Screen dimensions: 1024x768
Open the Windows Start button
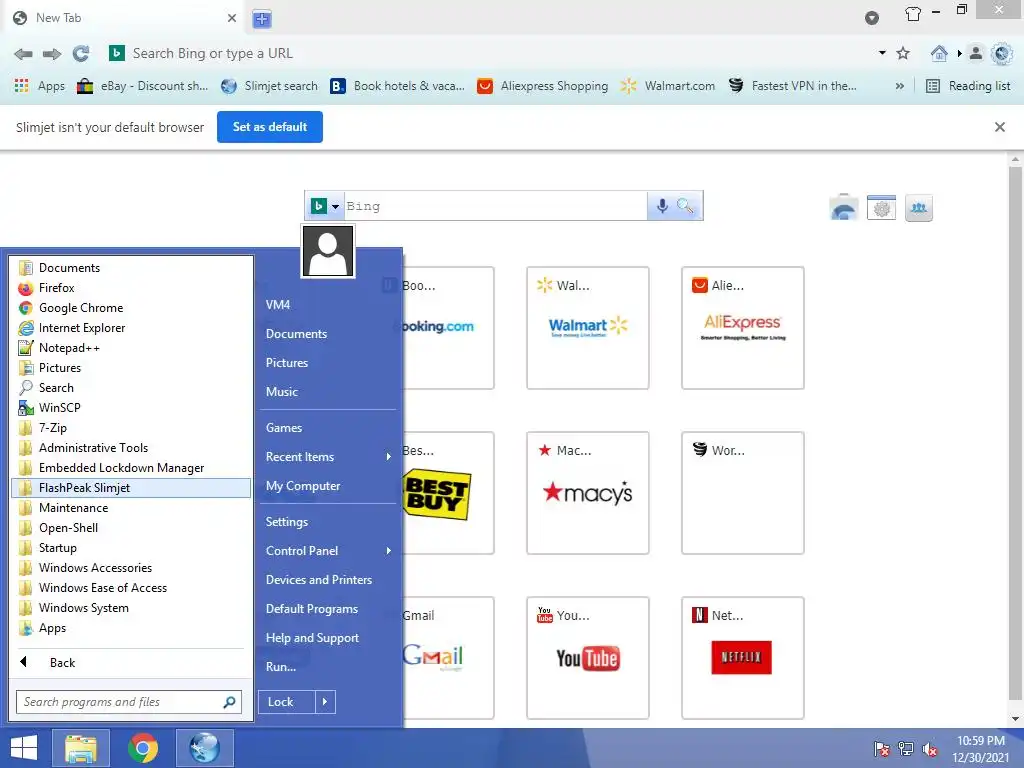pos(24,748)
